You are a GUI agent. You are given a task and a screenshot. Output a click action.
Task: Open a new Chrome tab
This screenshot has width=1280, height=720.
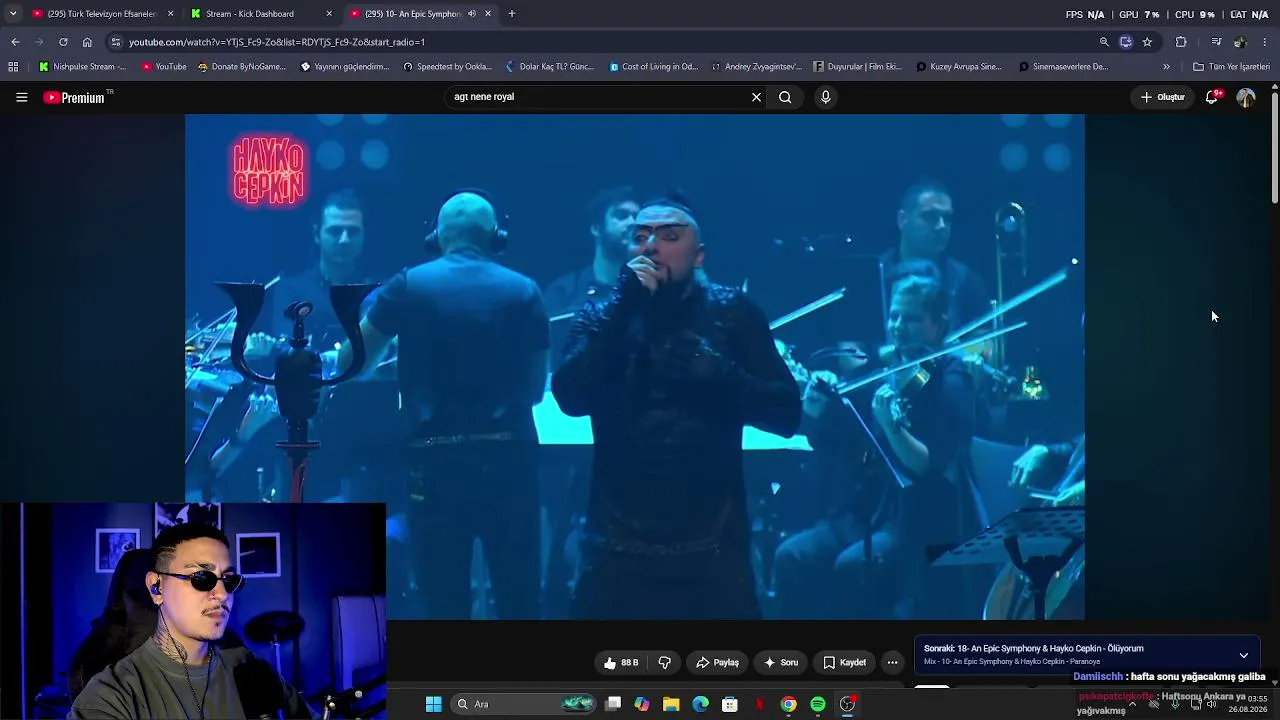pos(512,14)
